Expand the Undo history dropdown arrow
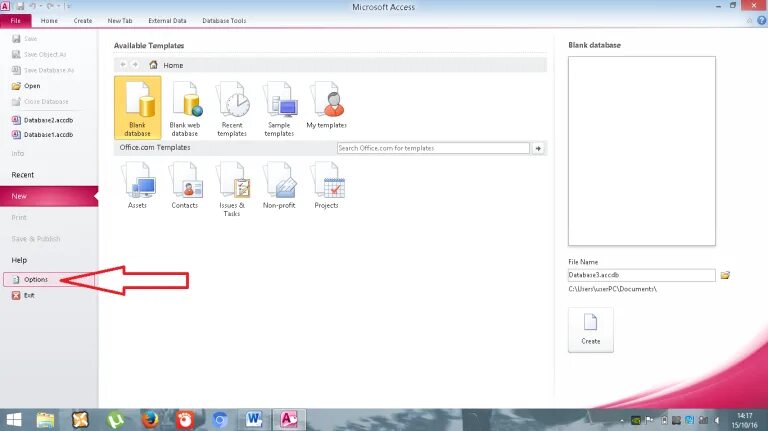 pos(40,6)
